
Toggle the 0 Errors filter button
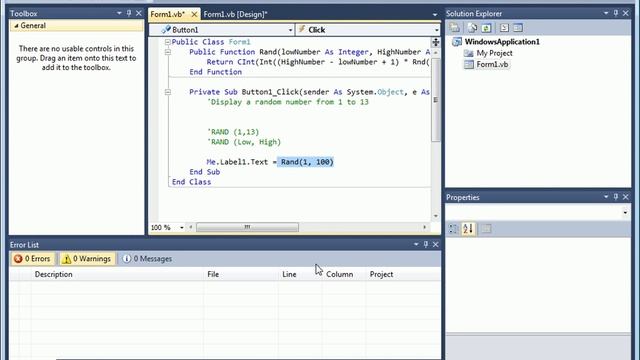32,259
